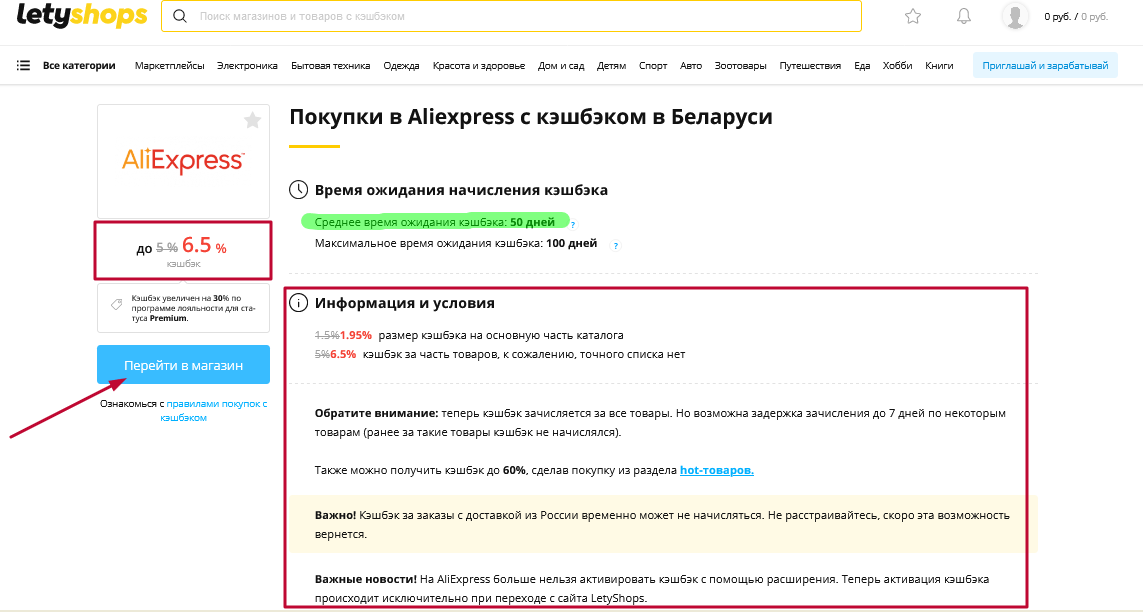Click the page heading Покупки в Aliexpress
1143x612 pixels.
[x=531, y=117]
